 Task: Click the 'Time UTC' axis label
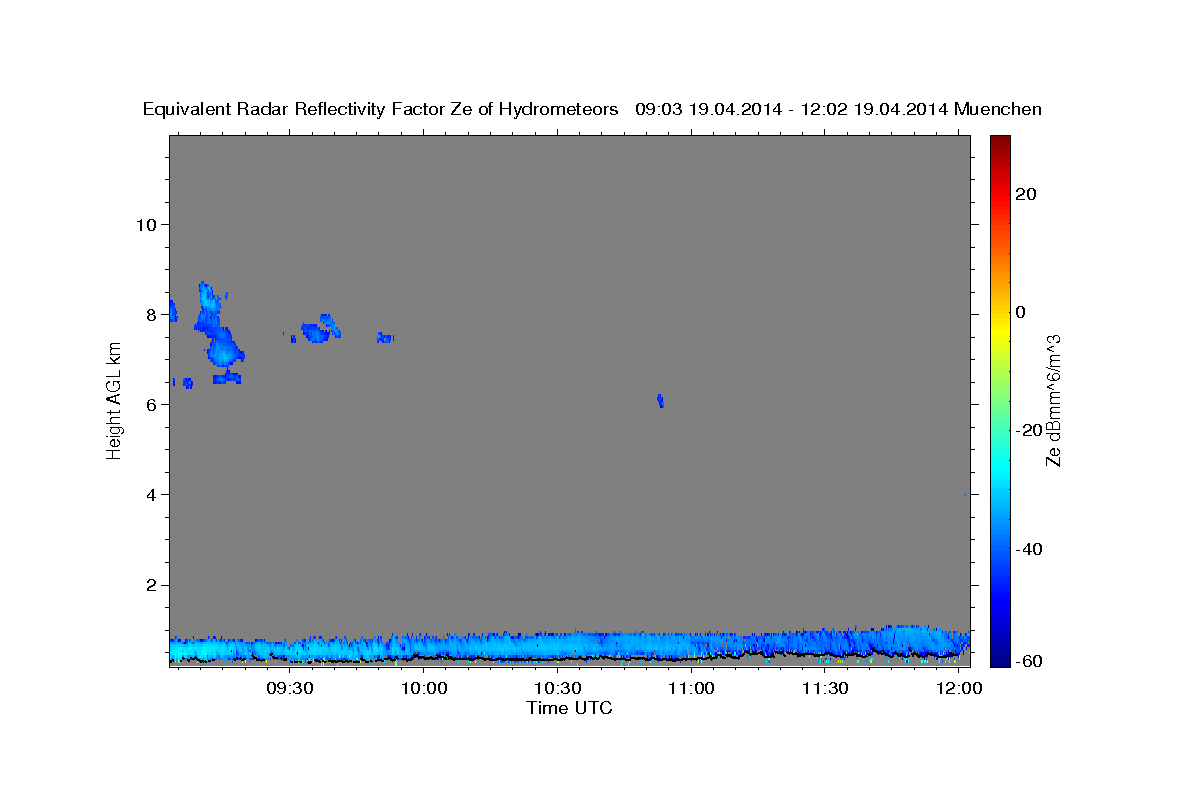click(x=569, y=708)
